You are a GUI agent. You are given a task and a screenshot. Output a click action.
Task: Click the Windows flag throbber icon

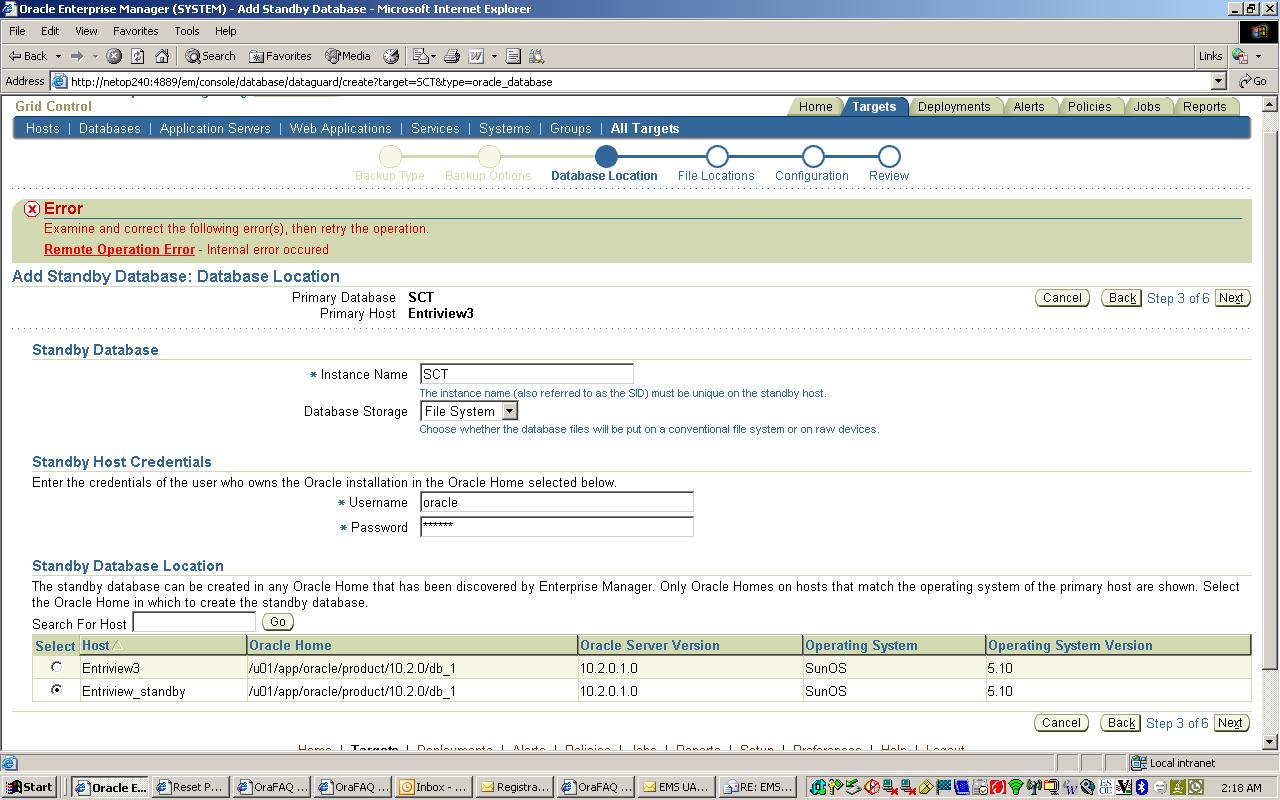click(x=1258, y=32)
